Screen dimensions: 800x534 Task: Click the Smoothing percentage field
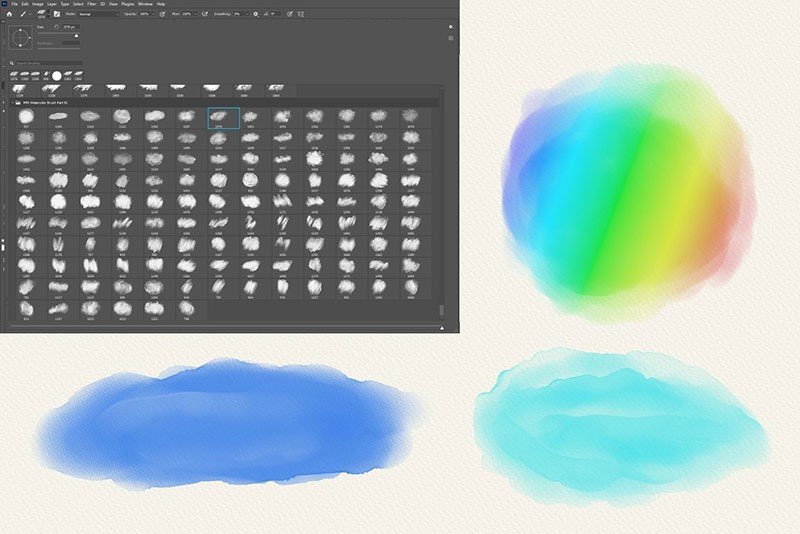tap(238, 14)
